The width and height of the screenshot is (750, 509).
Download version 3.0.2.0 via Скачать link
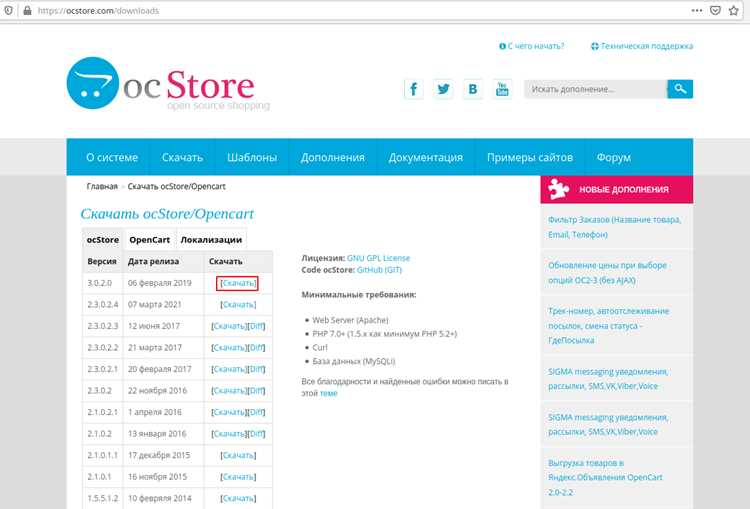[238, 283]
